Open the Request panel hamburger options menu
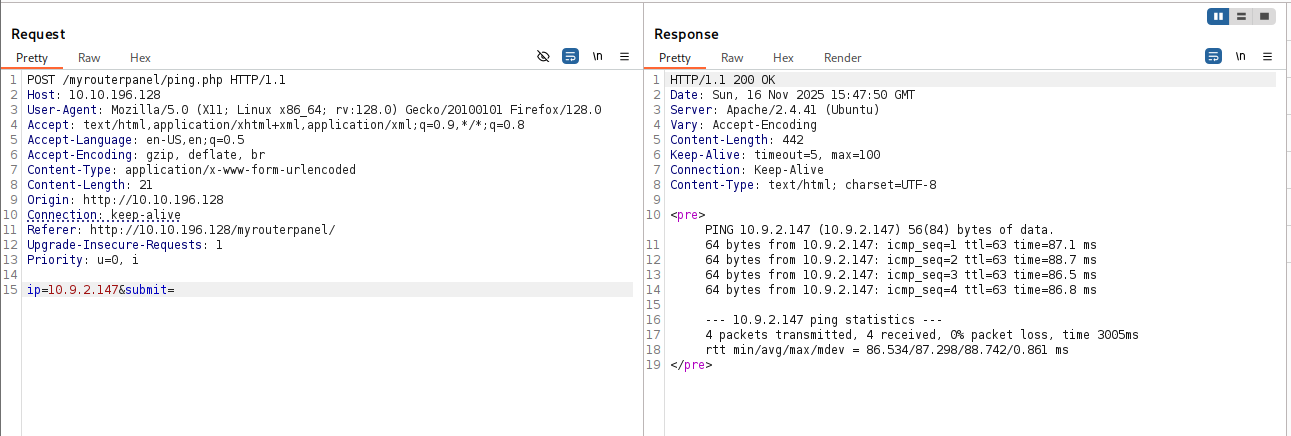Screen dimensions: 1291x436 click(x=624, y=57)
